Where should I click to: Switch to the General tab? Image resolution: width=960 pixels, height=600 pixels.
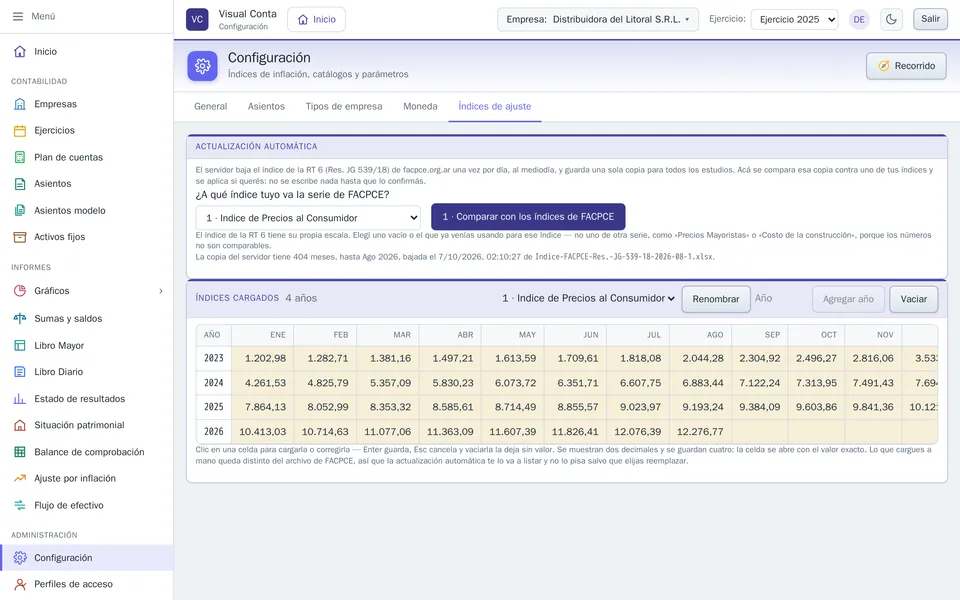coord(211,107)
